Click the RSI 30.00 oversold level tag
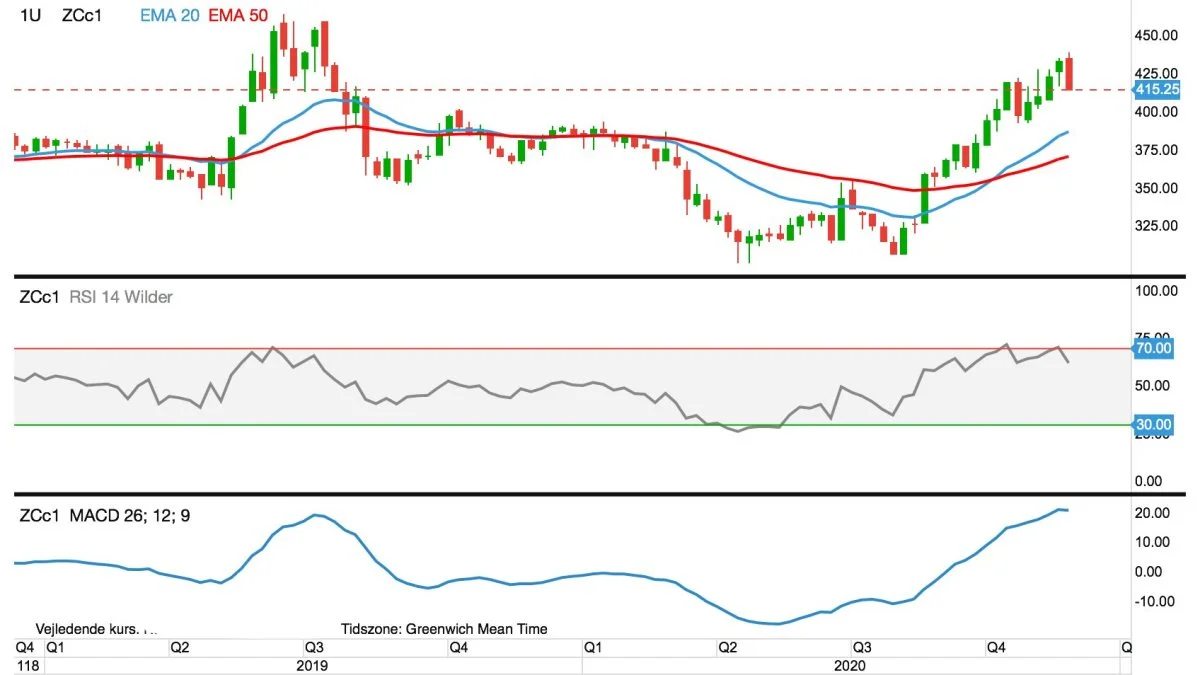 (1153, 425)
